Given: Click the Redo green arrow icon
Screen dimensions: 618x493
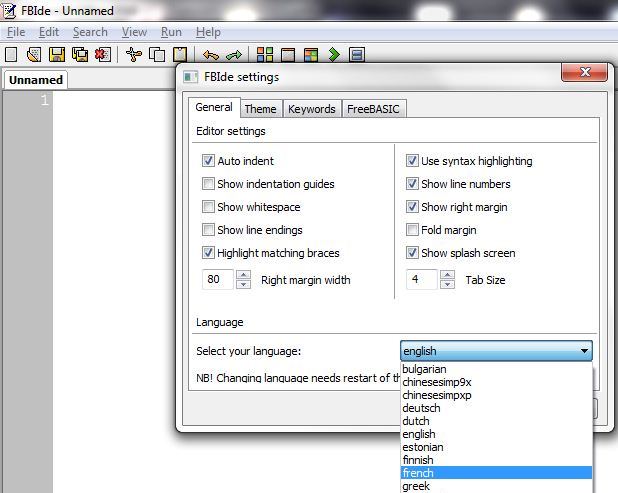Looking at the screenshot, I should click(x=234, y=55).
